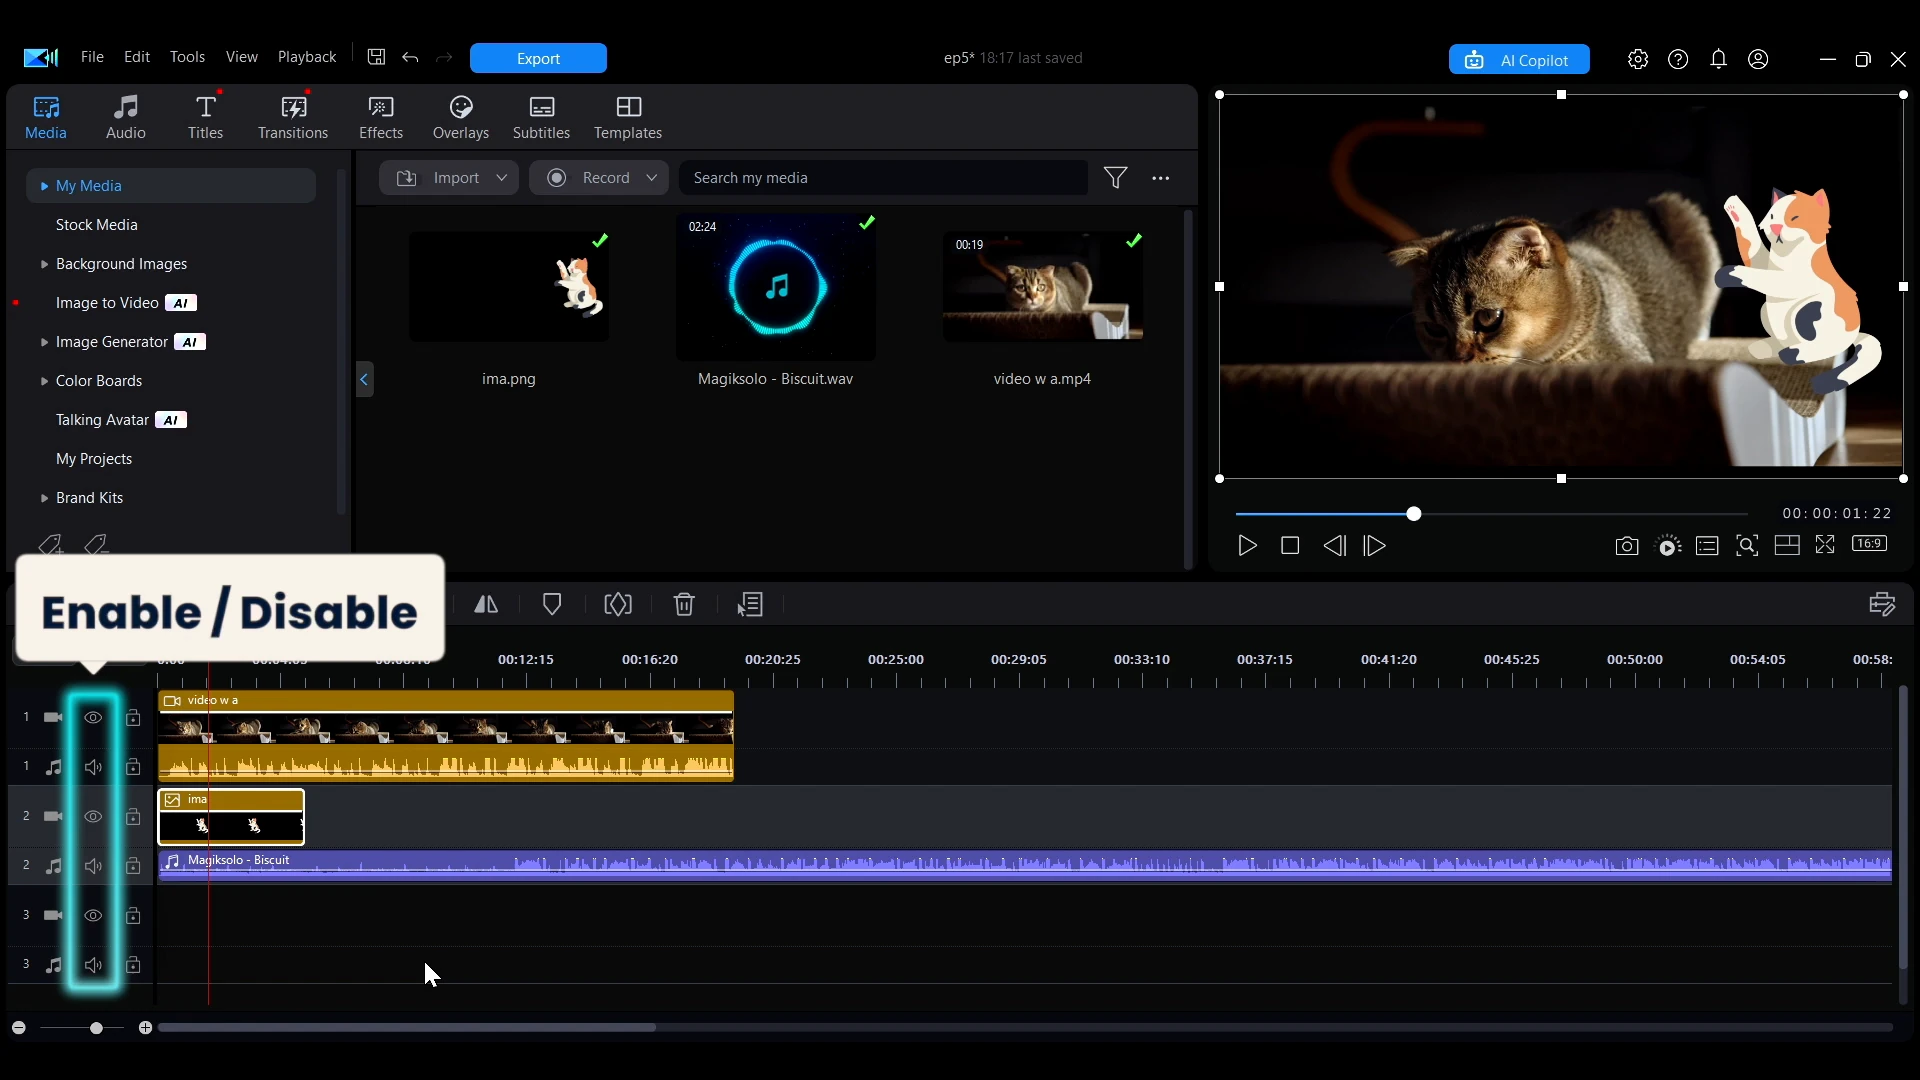Click the timeline horizontal scrollbar
The height and width of the screenshot is (1080, 1920).
pyautogui.click(x=407, y=1027)
